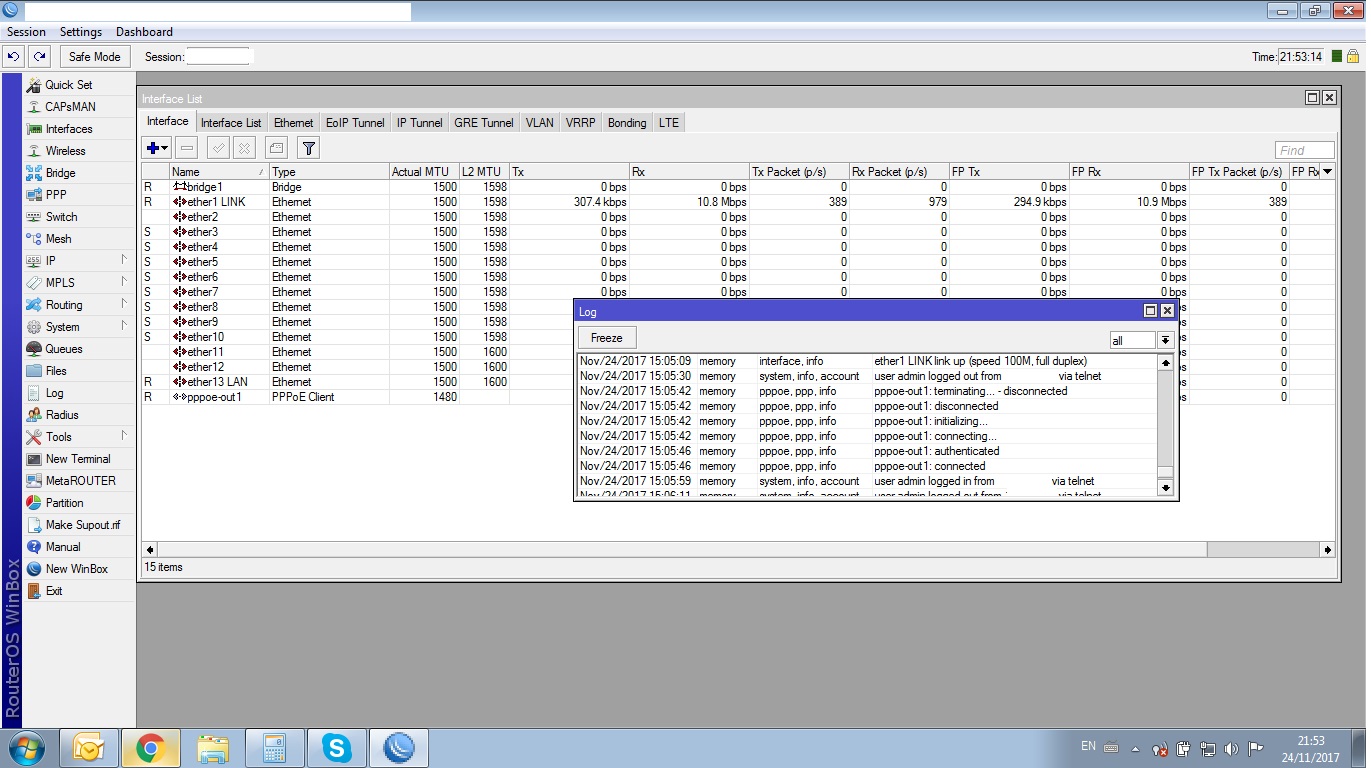Viewport: 1371px width, 768px height.
Task: Open the Bridge section in sidebar
Action: pos(60,173)
